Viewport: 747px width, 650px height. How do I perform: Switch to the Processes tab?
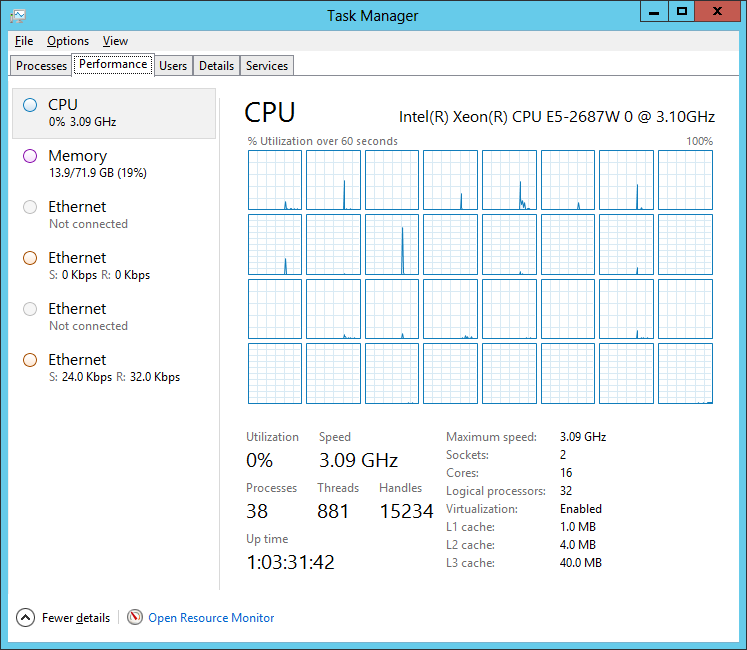pos(41,66)
